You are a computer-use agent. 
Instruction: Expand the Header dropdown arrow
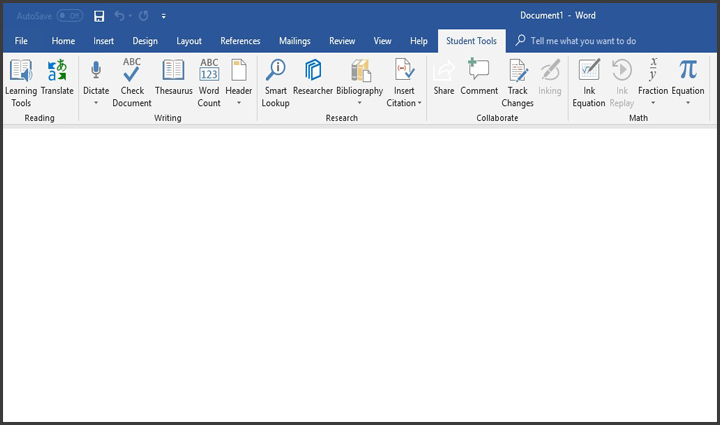coord(239,103)
